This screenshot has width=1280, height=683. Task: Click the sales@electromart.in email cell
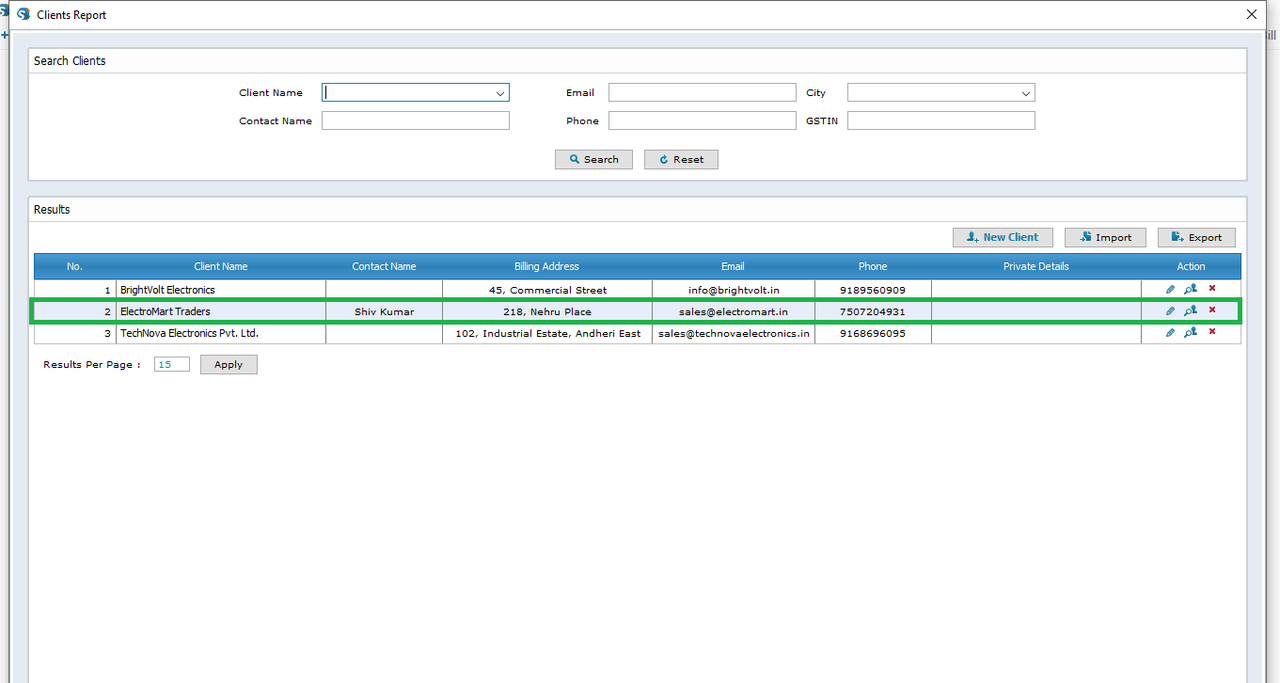pyautogui.click(x=733, y=312)
